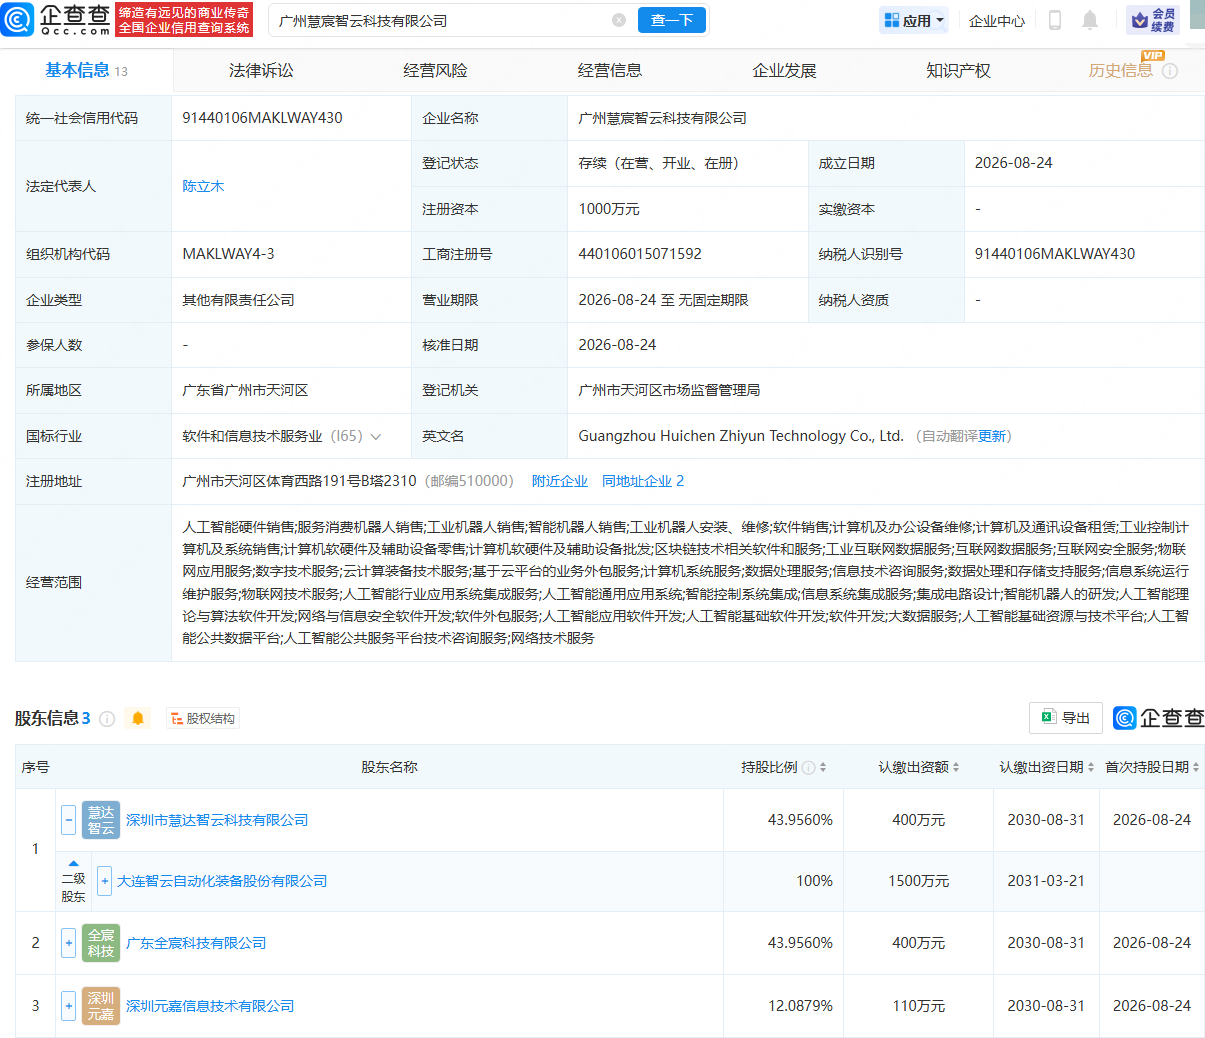Export shareholder list with 导出 button
Screen dimensions: 1205x1038
coord(1066,718)
